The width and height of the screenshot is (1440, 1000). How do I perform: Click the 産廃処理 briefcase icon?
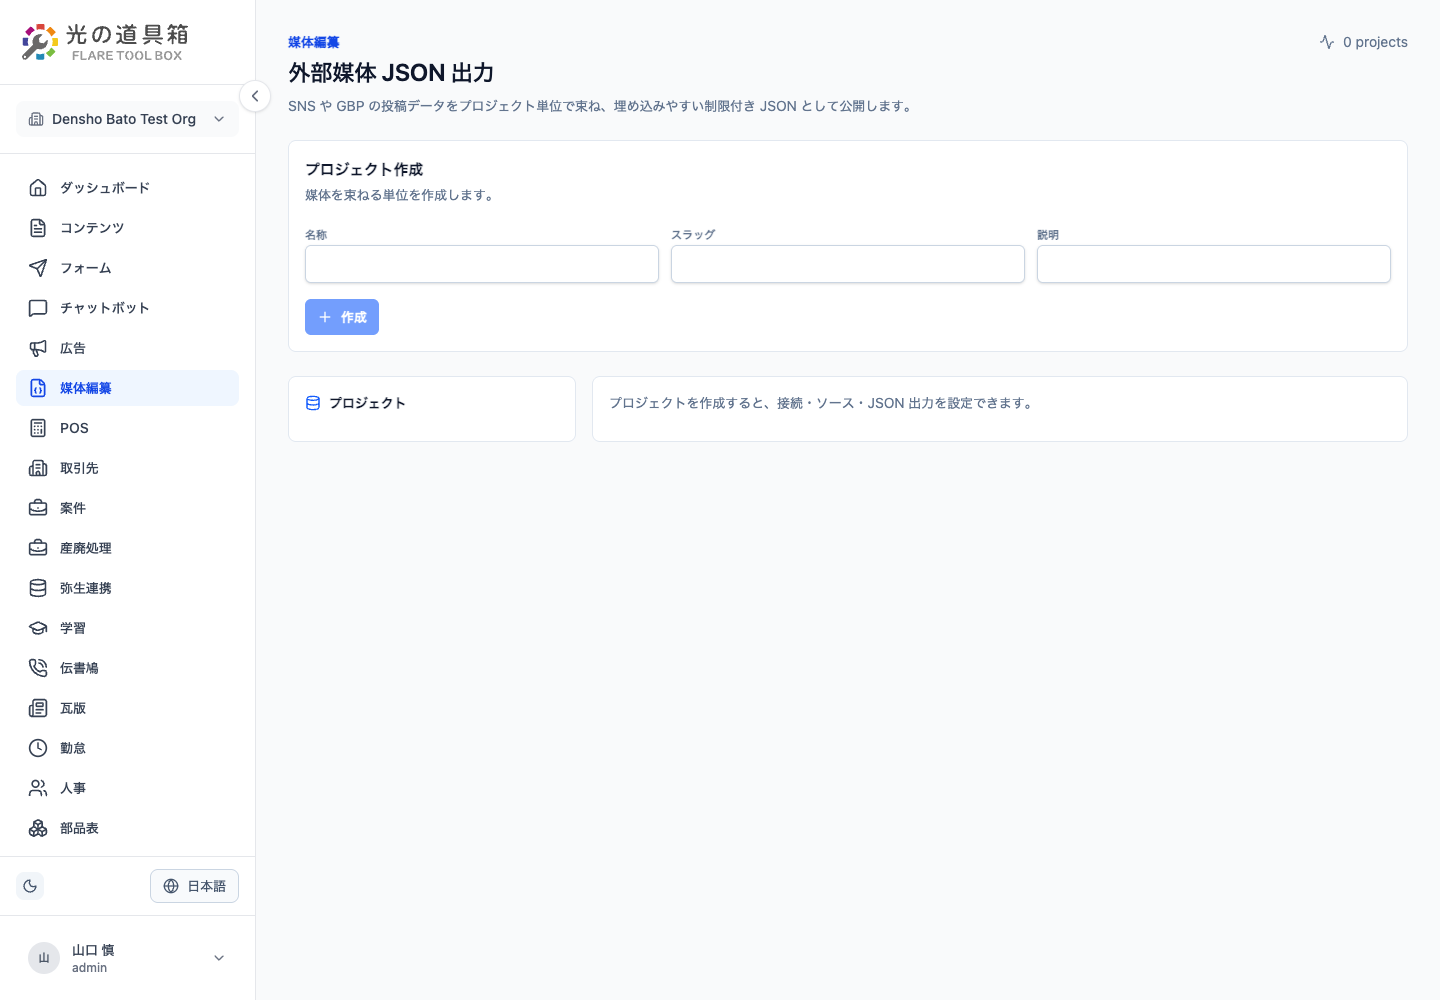(x=38, y=548)
